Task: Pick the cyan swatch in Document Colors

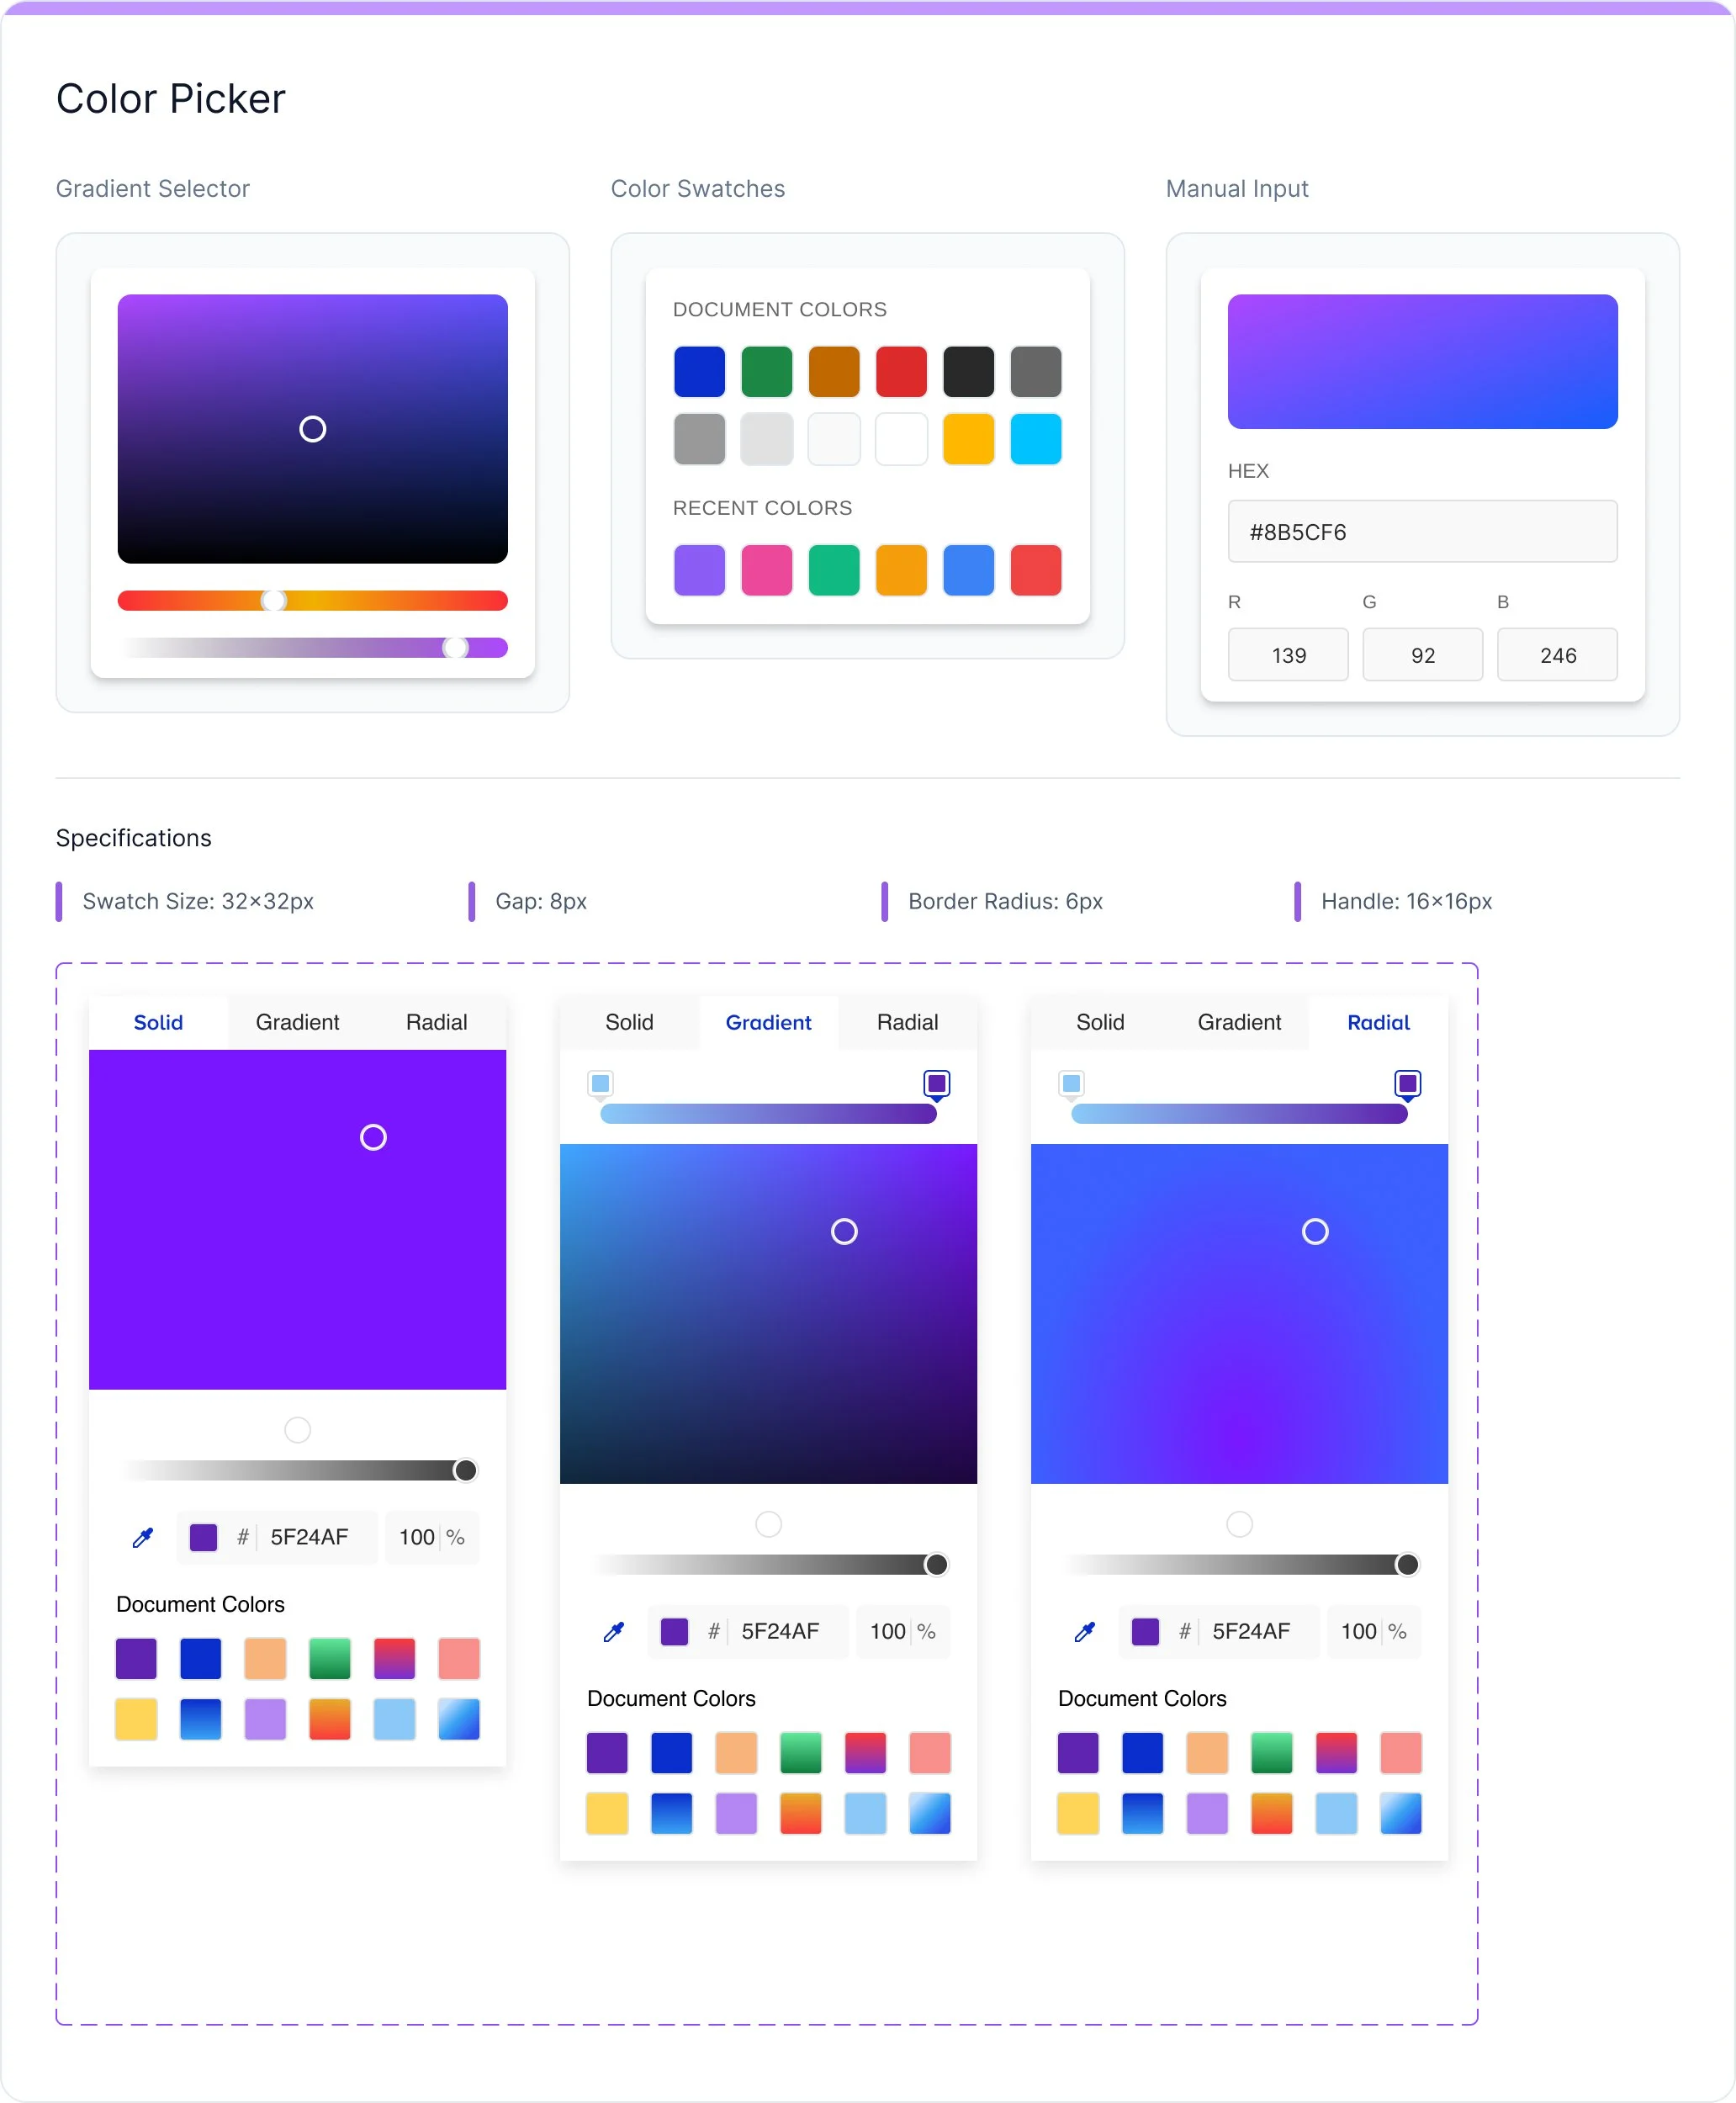Action: [1035, 439]
